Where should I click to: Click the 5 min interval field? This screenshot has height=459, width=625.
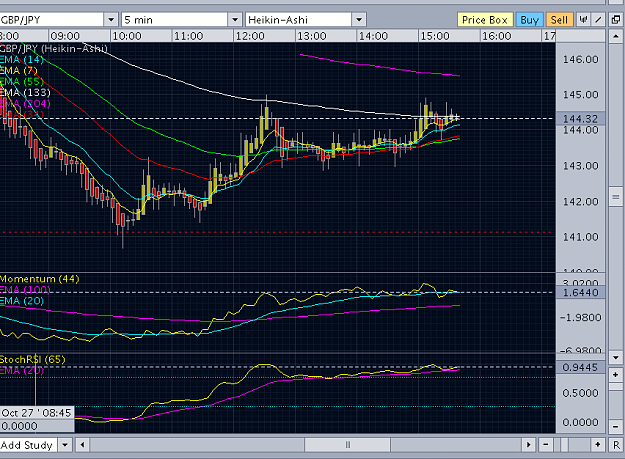pos(175,20)
